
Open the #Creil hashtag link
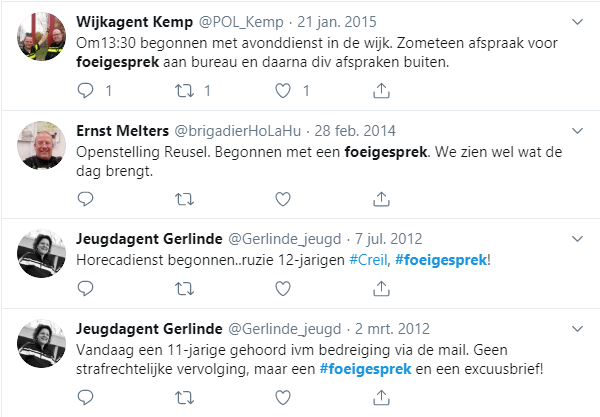pyautogui.click(x=368, y=260)
